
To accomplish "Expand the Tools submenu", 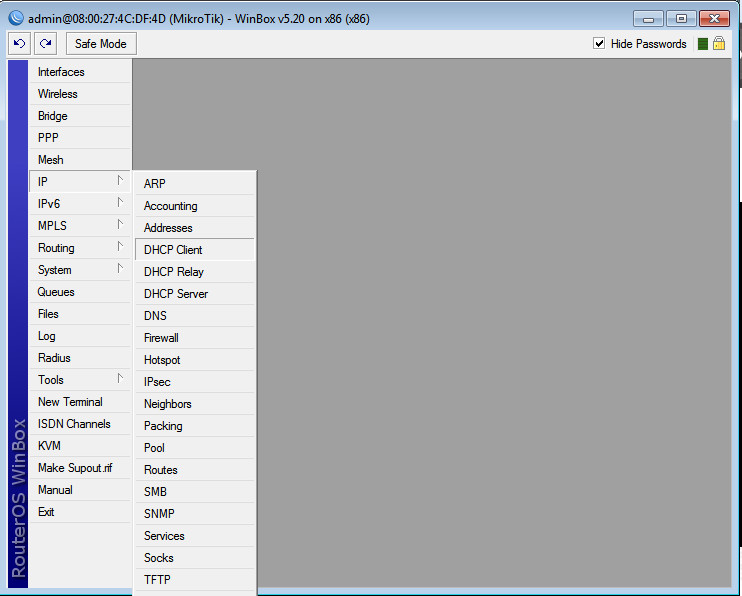I will 80,380.
